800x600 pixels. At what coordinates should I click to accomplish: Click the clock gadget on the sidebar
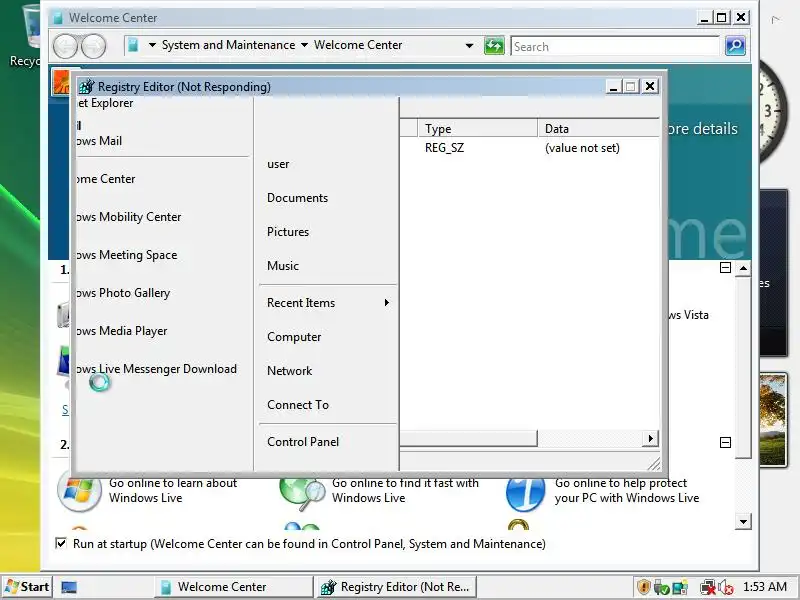coord(772,112)
